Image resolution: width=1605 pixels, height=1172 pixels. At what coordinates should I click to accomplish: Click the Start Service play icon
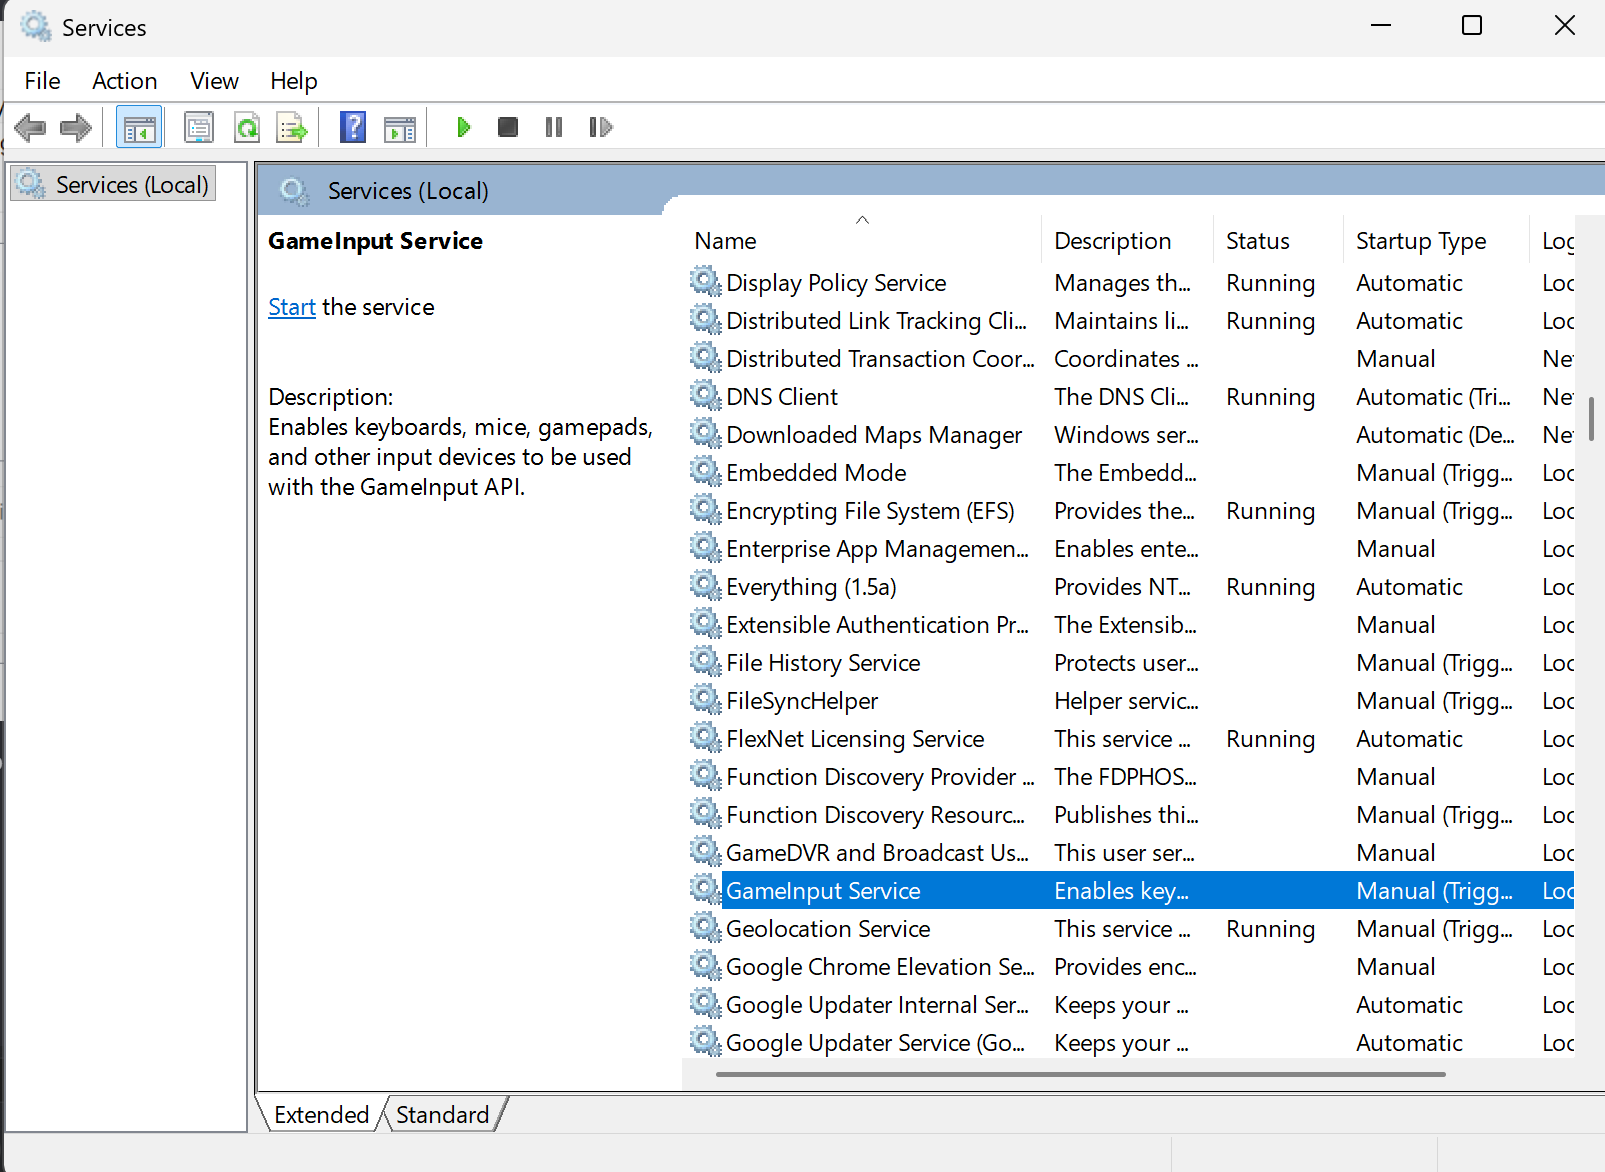pos(463,127)
